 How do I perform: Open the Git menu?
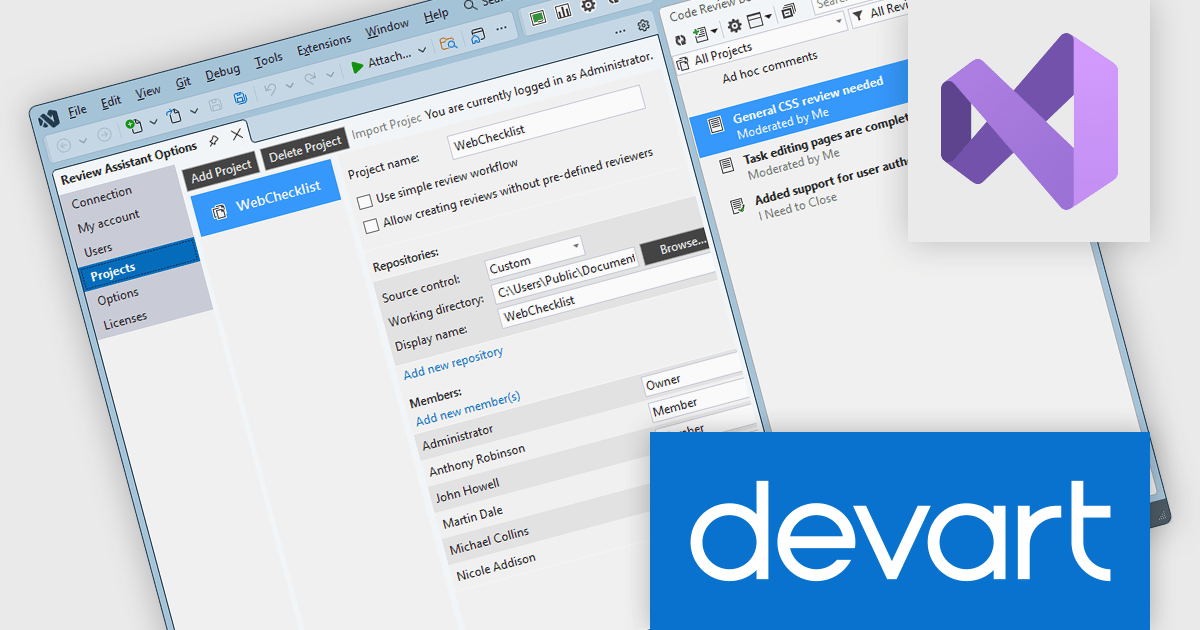point(183,82)
